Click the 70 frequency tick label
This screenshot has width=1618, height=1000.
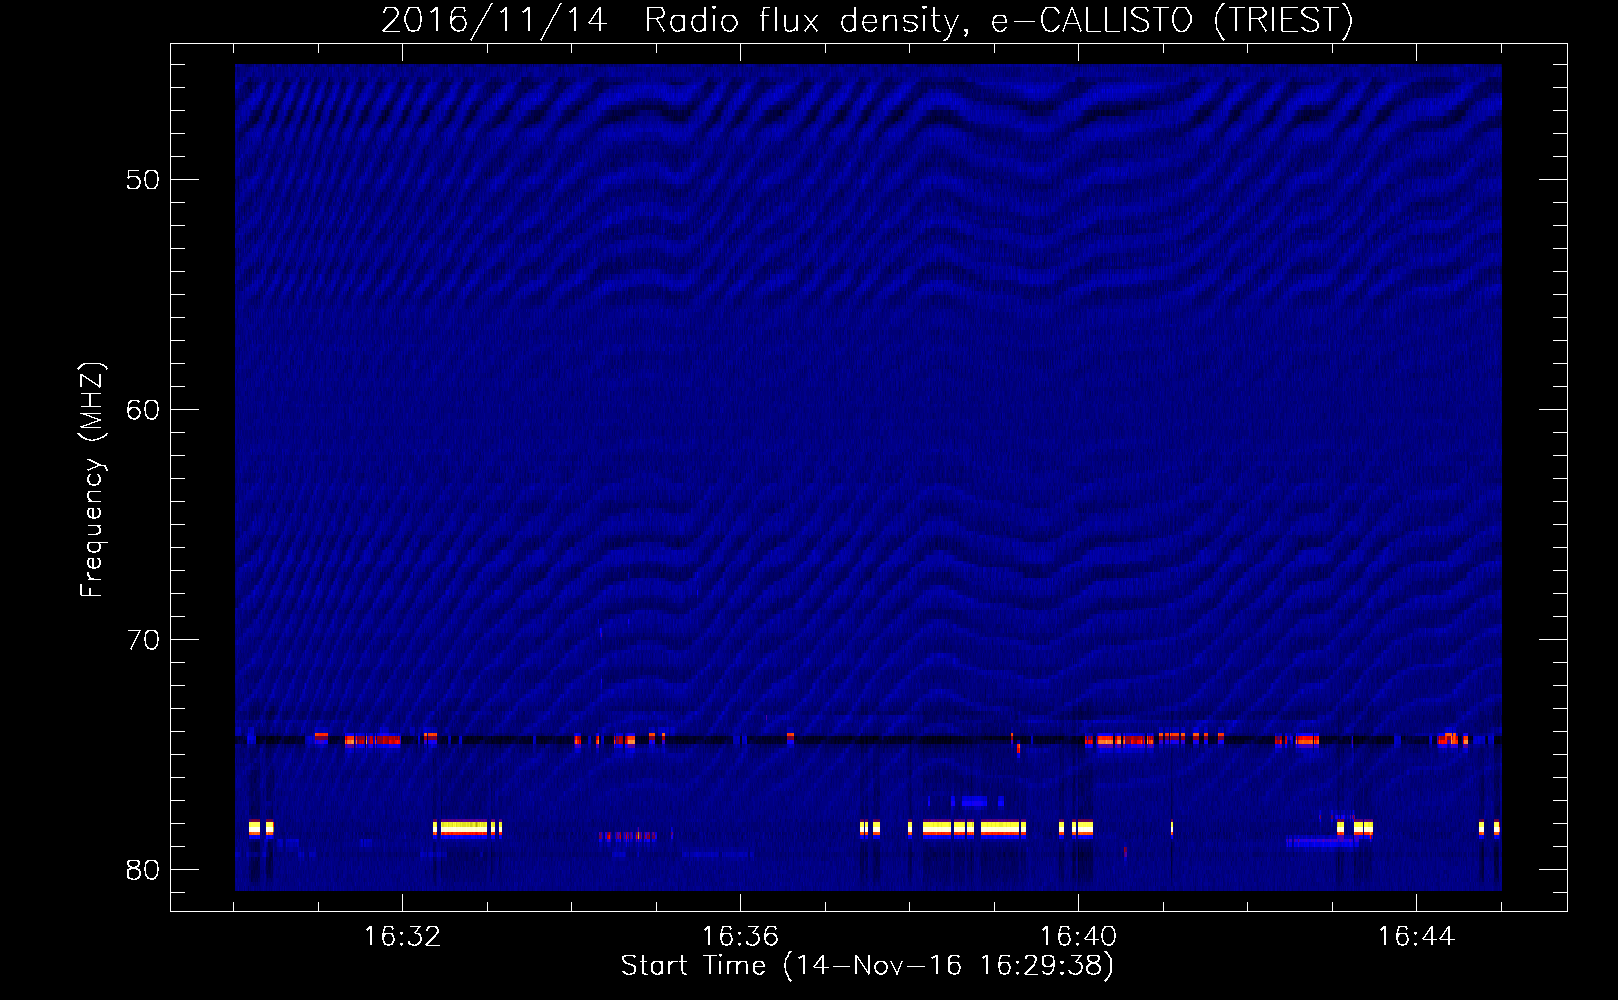click(x=144, y=640)
